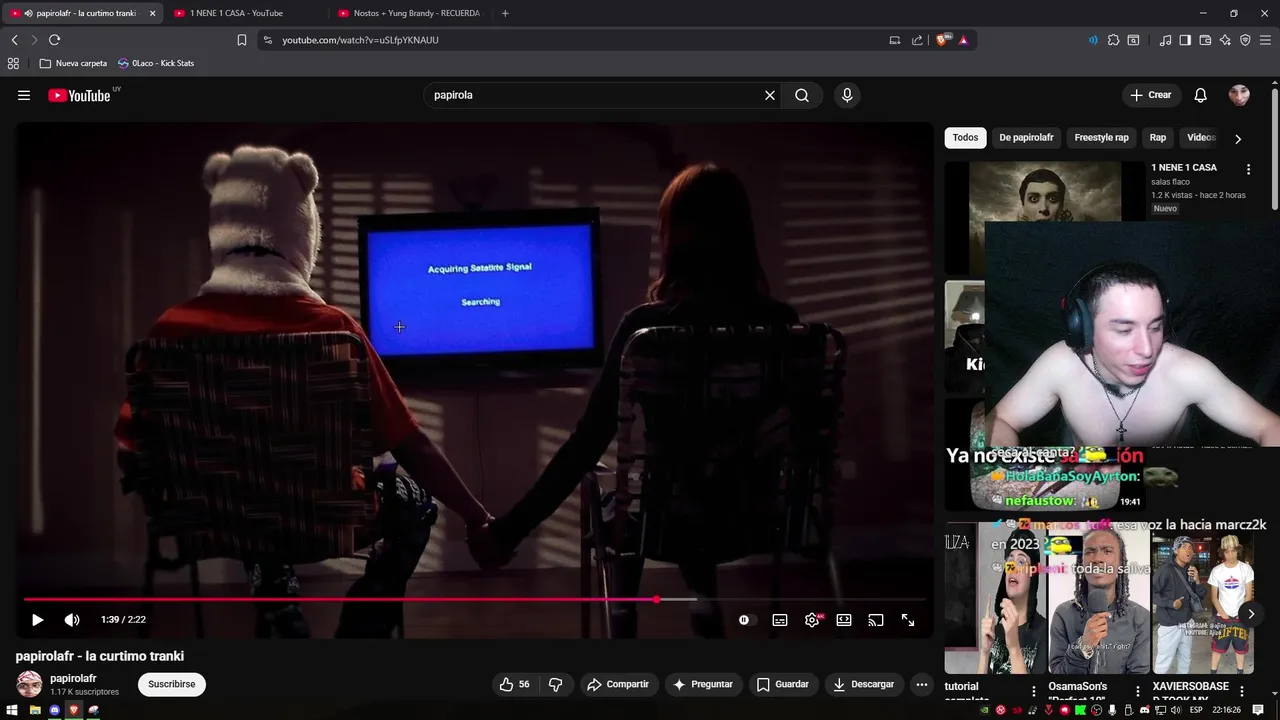The image size is (1280, 720).
Task: Open the Windows Start menu
Action: pos(13,710)
